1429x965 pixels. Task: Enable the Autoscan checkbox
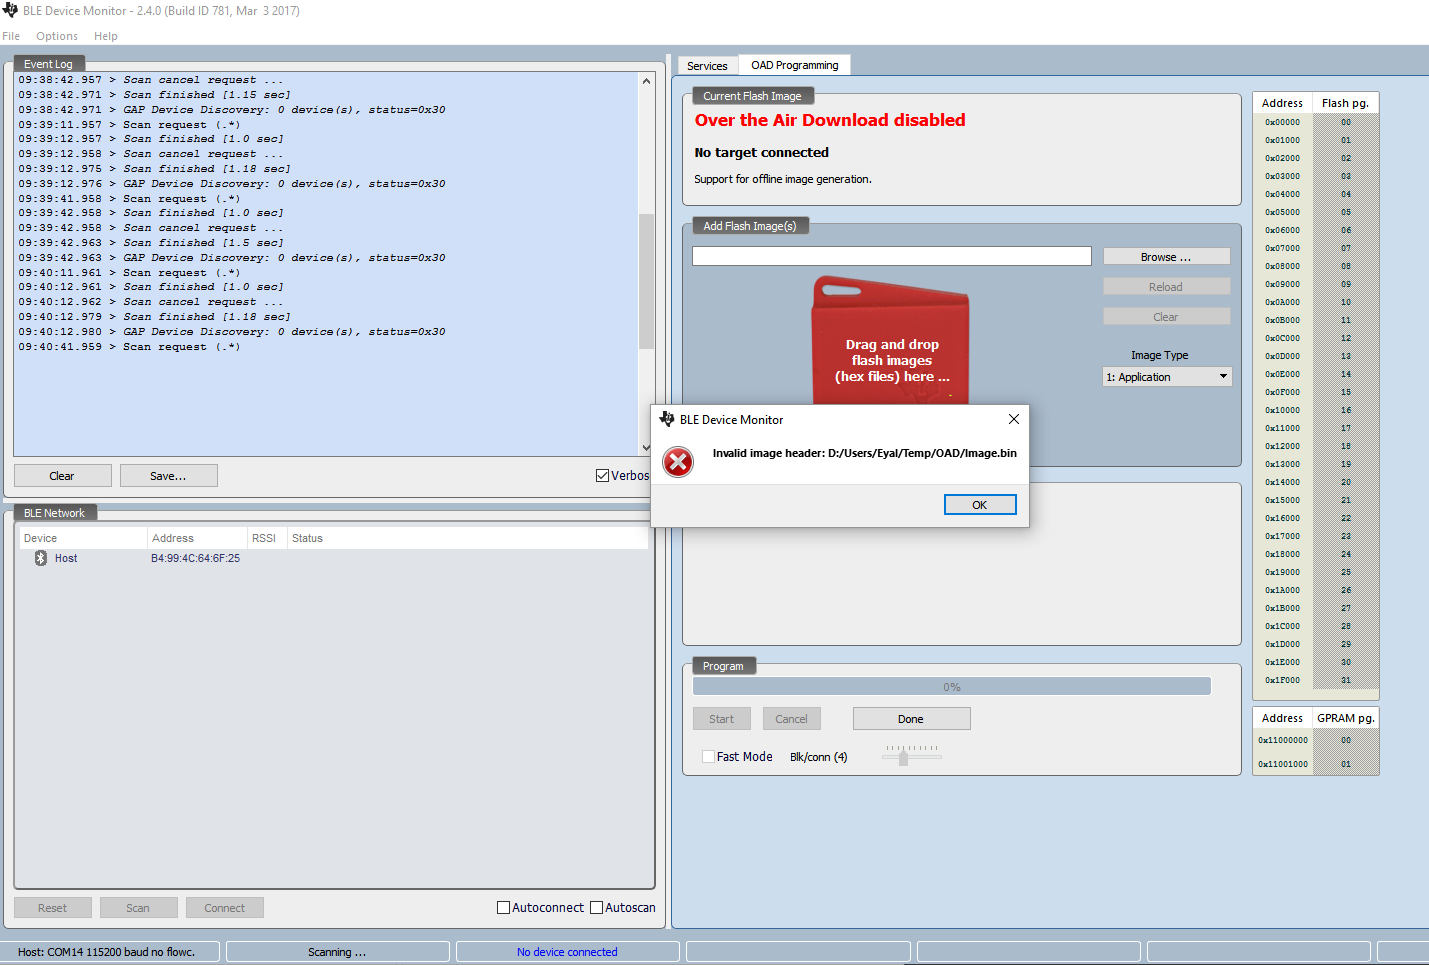tap(596, 908)
